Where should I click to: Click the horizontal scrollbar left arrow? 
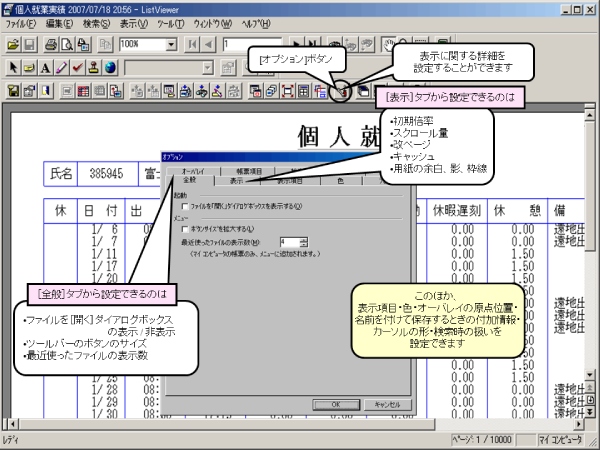pos(13,424)
